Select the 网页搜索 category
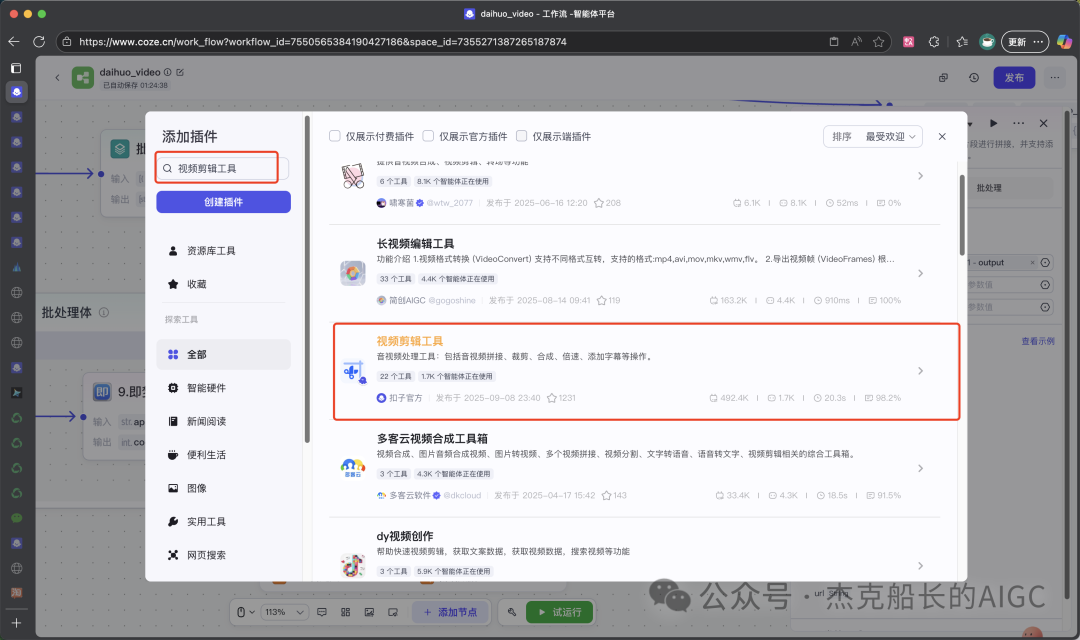The image size is (1080, 640). [x=223, y=555]
